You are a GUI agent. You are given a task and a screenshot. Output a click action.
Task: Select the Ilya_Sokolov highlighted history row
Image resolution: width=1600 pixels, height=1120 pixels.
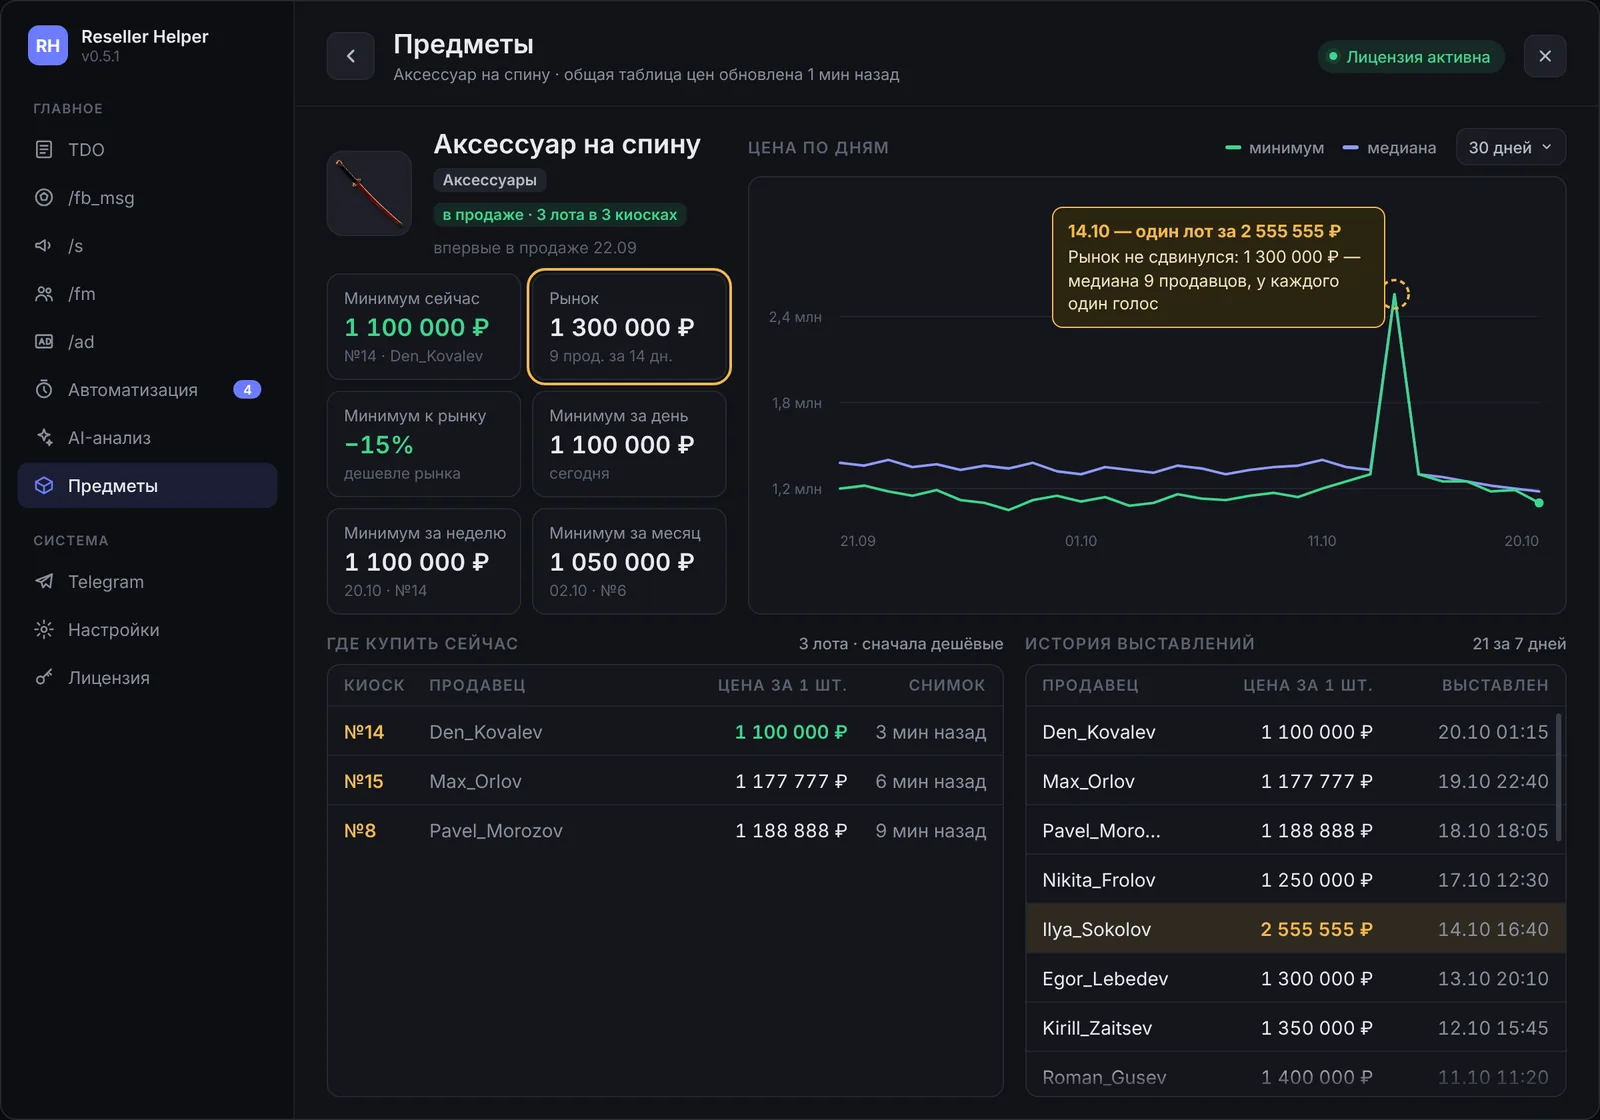pos(1296,929)
